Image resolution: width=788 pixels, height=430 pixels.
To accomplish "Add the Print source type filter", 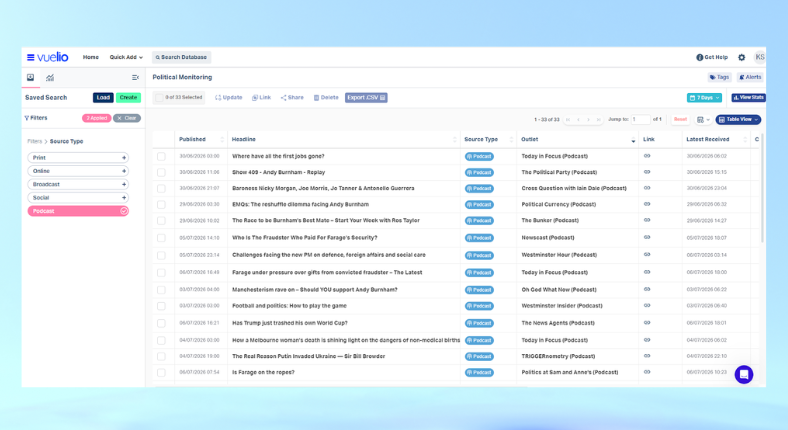I will [x=78, y=158].
